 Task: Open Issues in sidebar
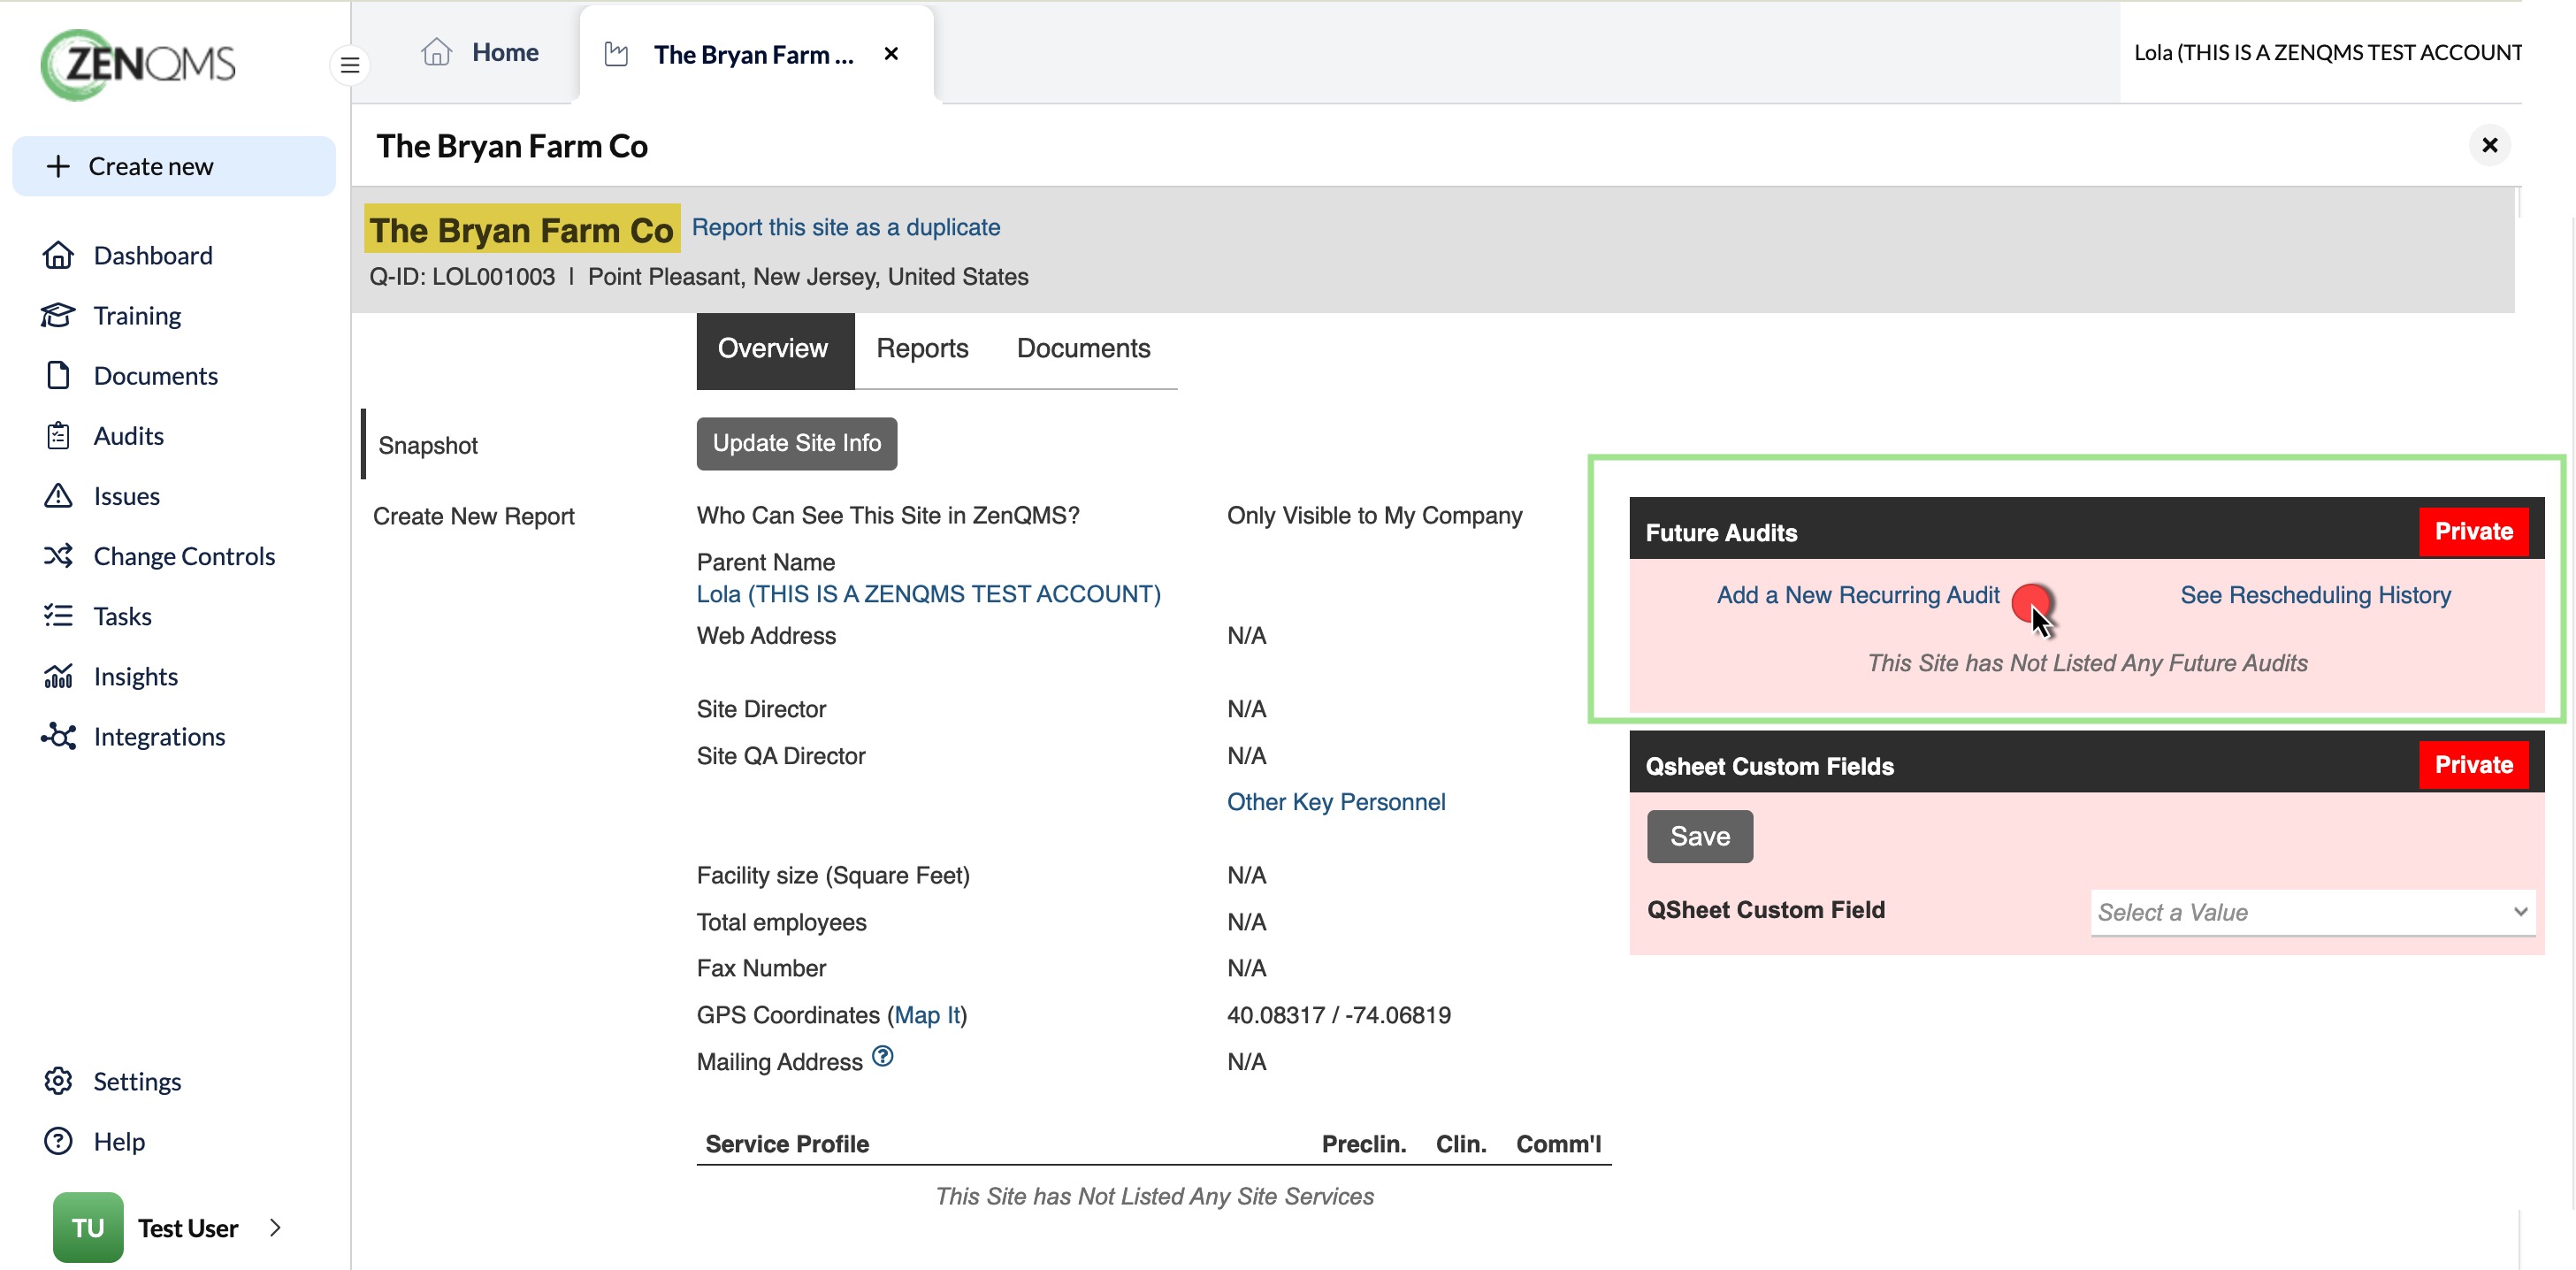tap(126, 495)
